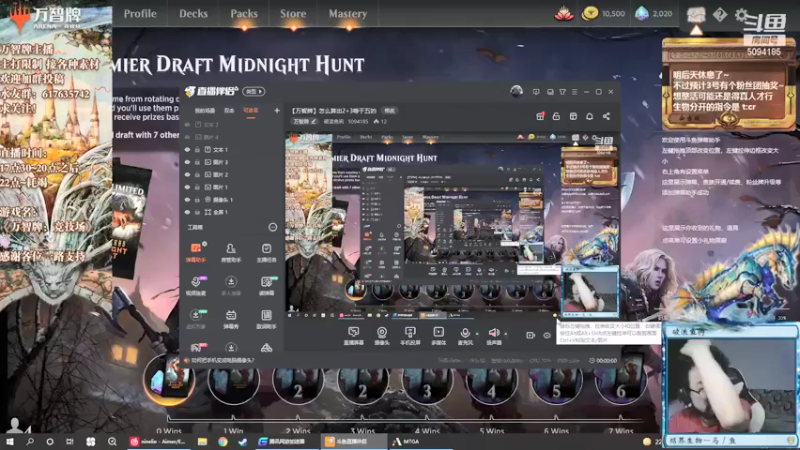Open the MTGA Store tab
The image size is (800, 450).
pyautogui.click(x=293, y=14)
